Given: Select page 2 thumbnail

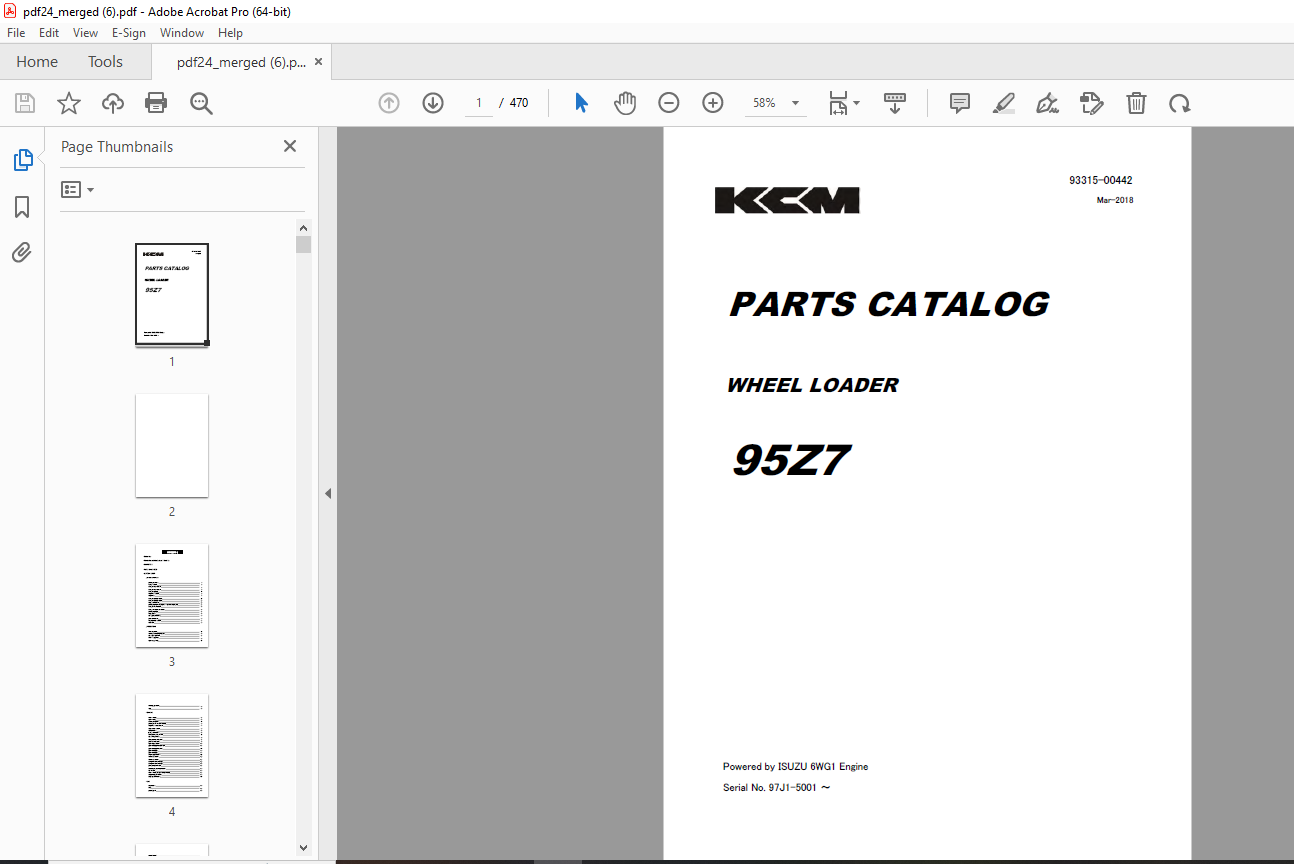Looking at the screenshot, I should [172, 445].
